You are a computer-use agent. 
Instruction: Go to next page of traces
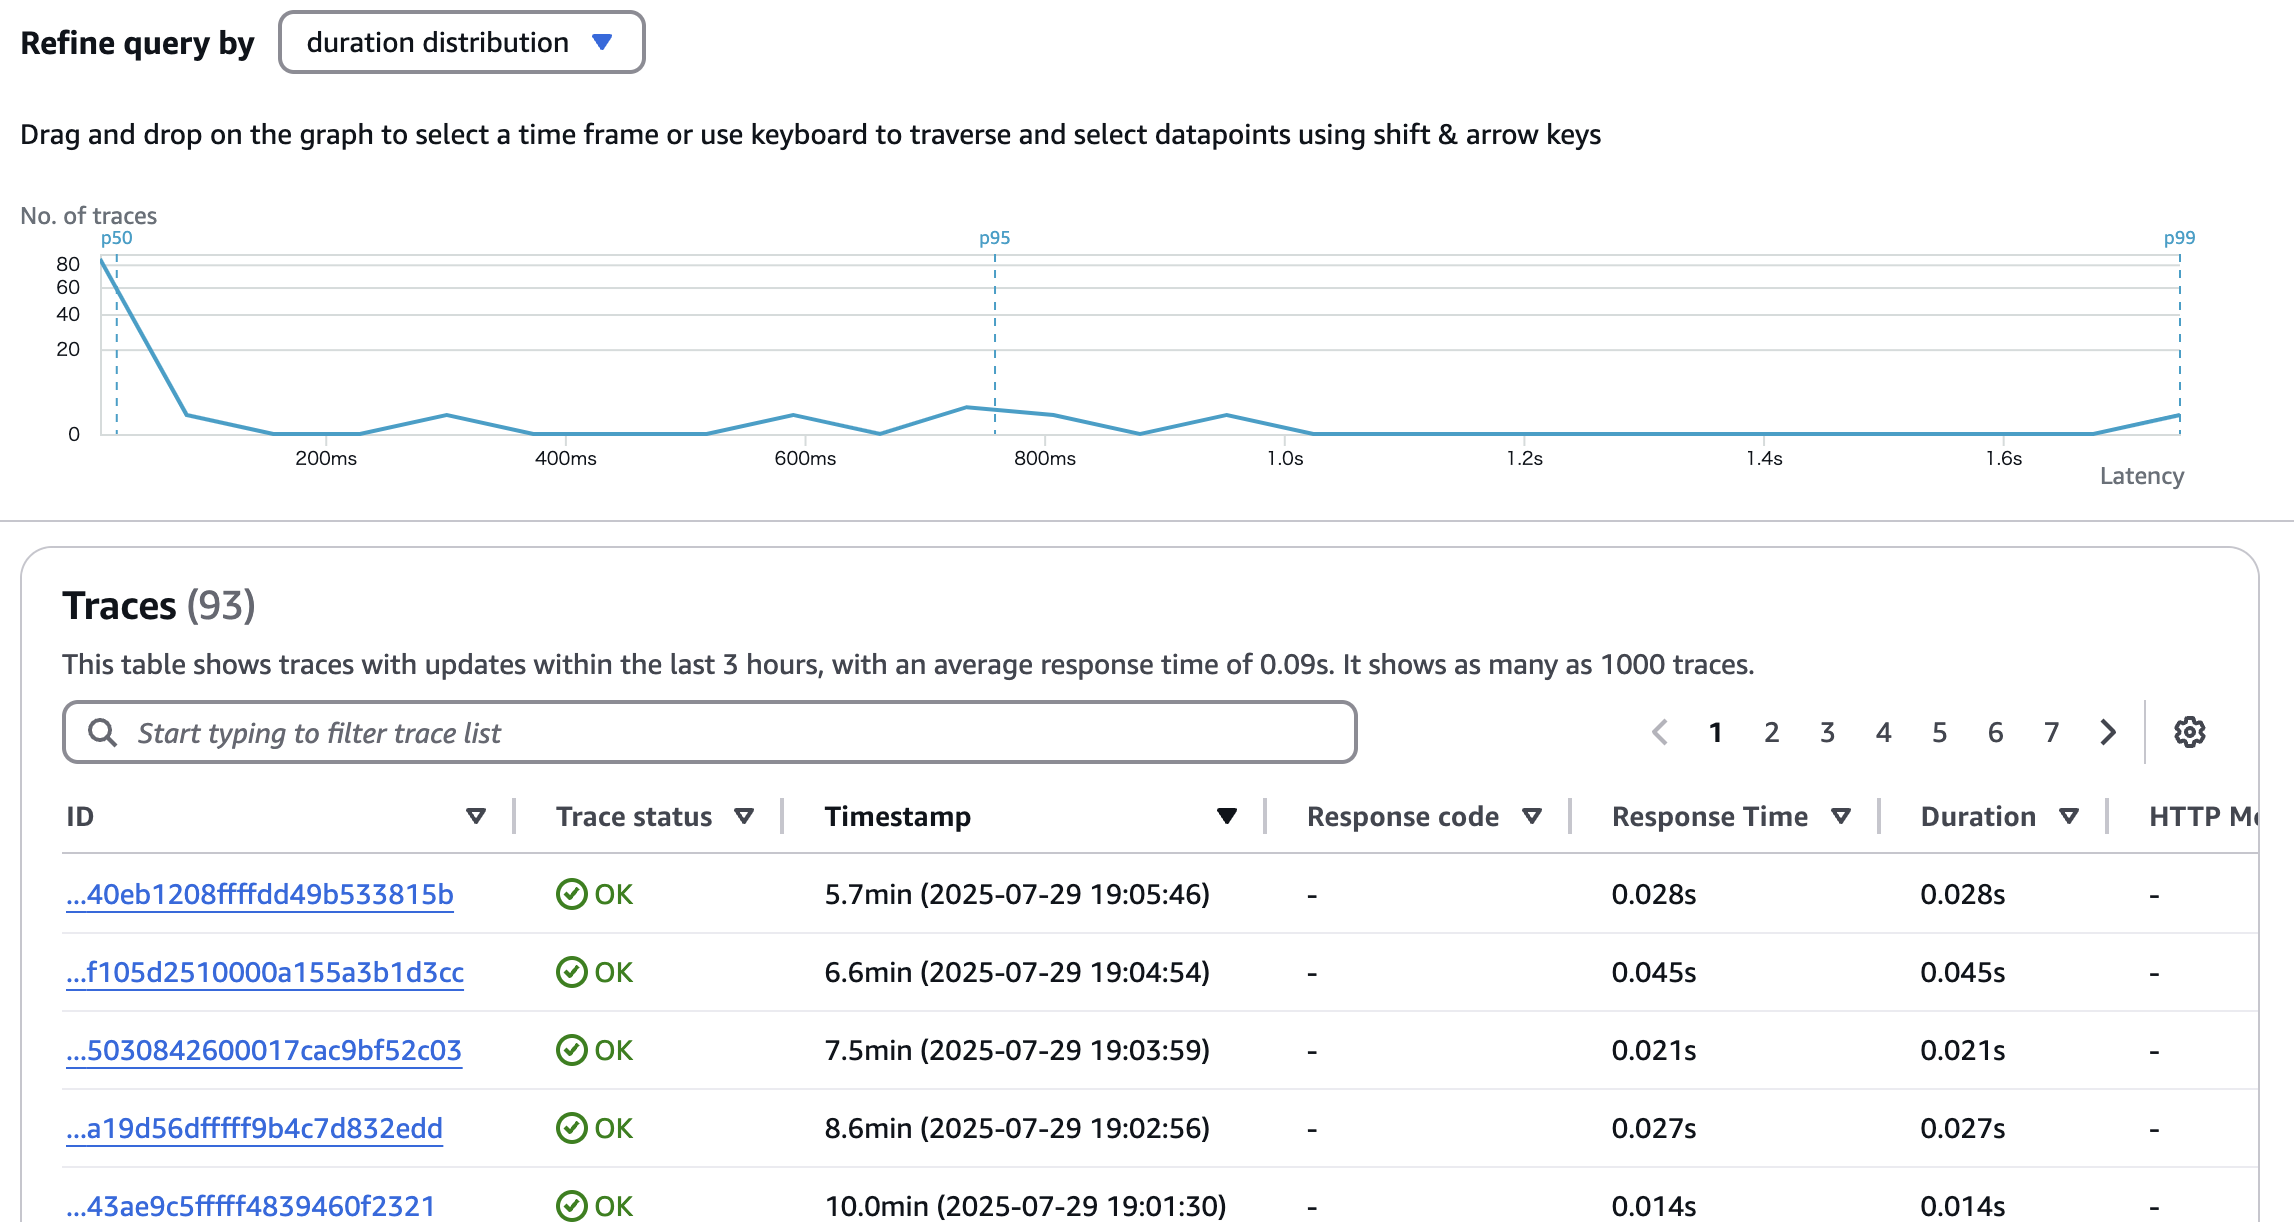2108,732
